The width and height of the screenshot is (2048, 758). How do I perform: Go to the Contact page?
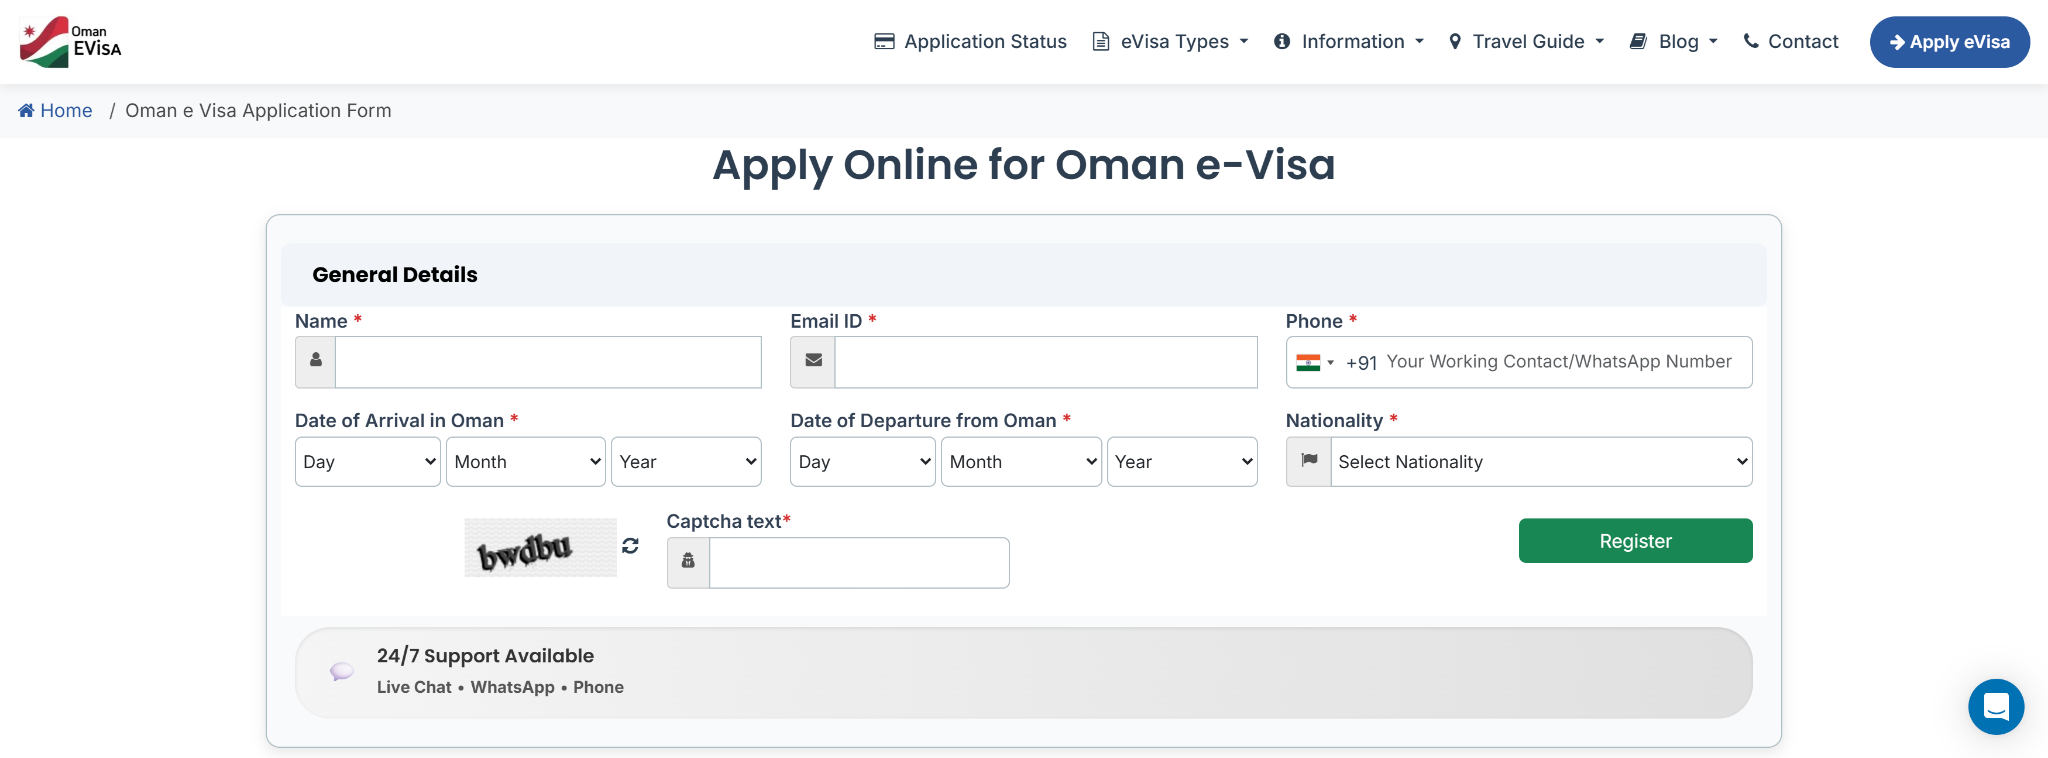point(1790,42)
